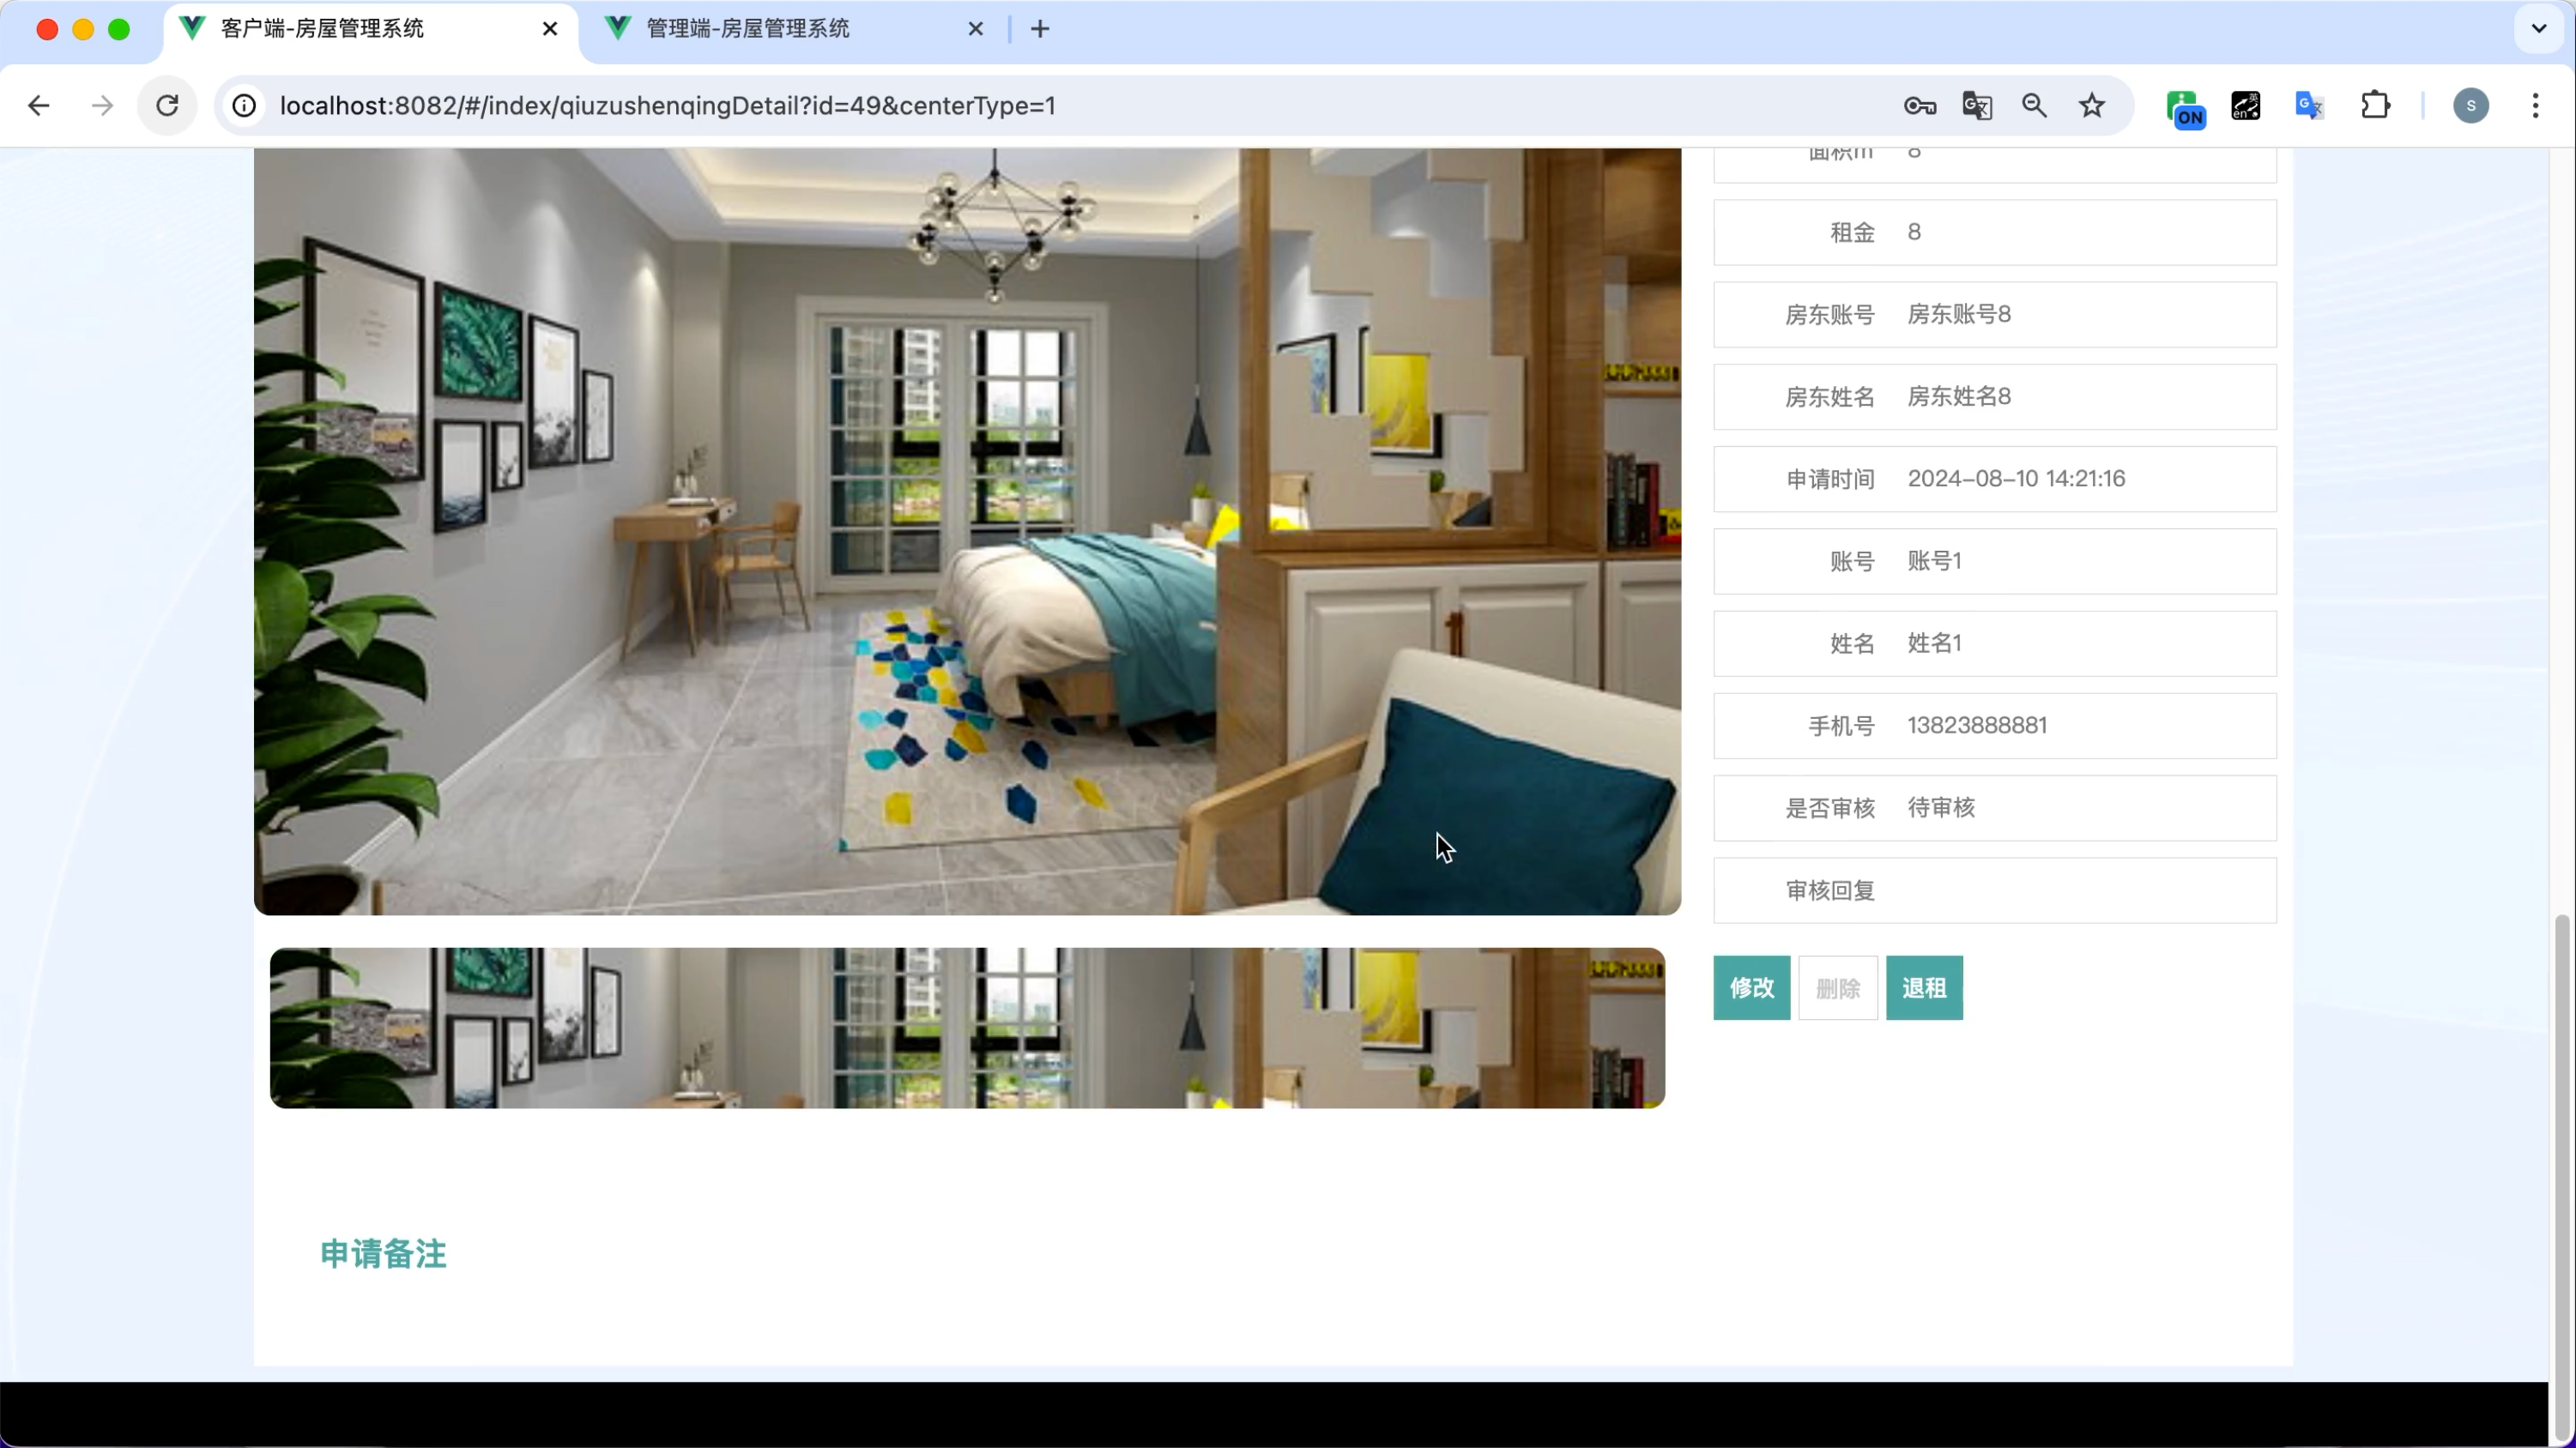Click the password key icon in address bar
Image resolution: width=2576 pixels, height=1448 pixels.
point(1919,106)
